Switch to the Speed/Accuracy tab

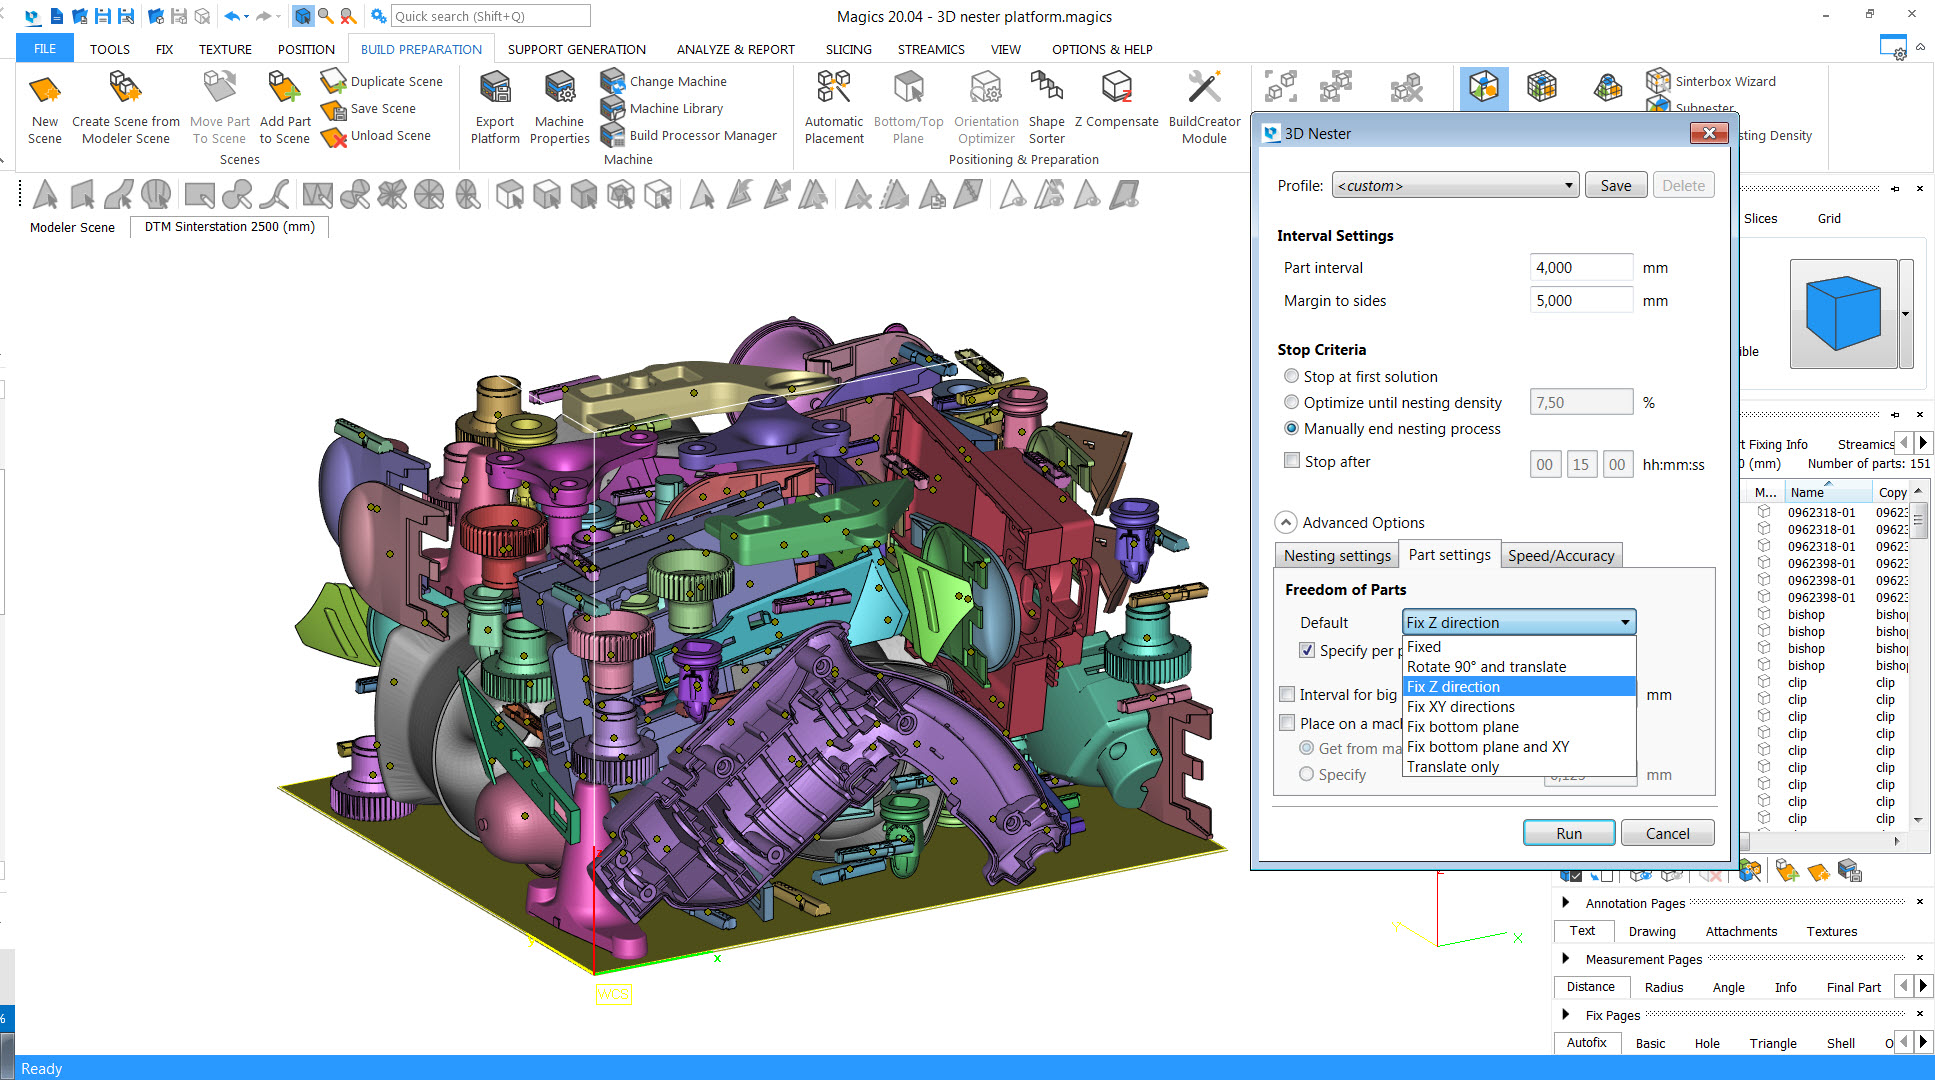pos(1561,555)
